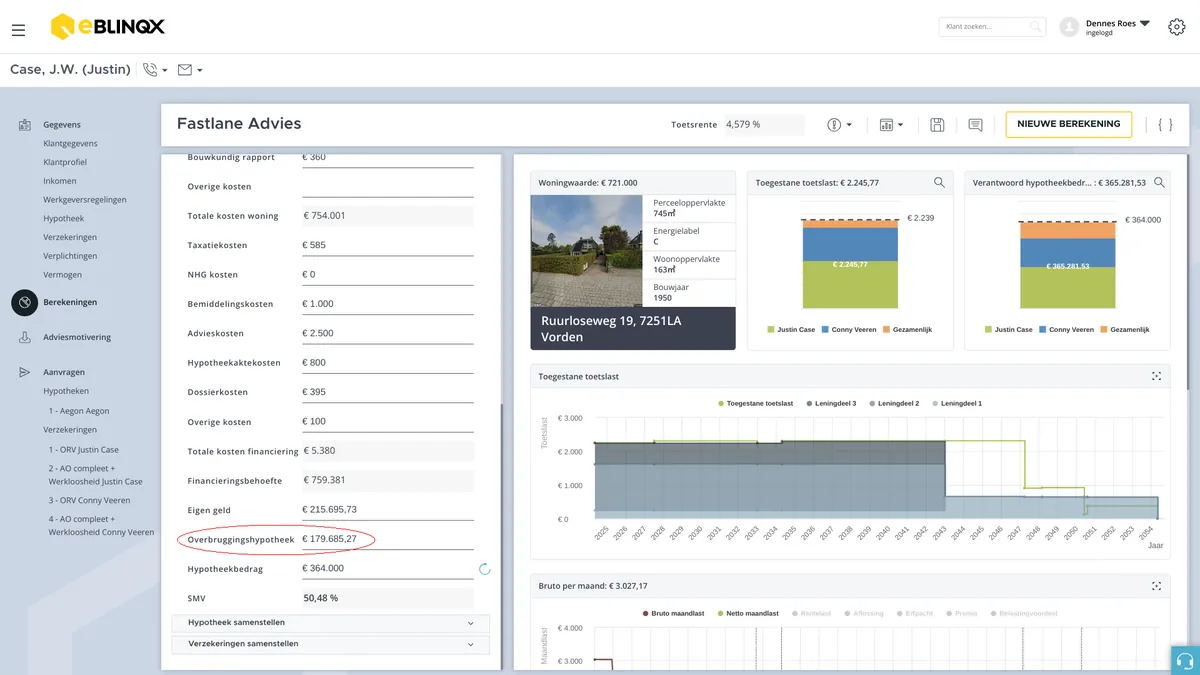Open the phone dropdown next to client name

pyautogui.click(x=155, y=70)
